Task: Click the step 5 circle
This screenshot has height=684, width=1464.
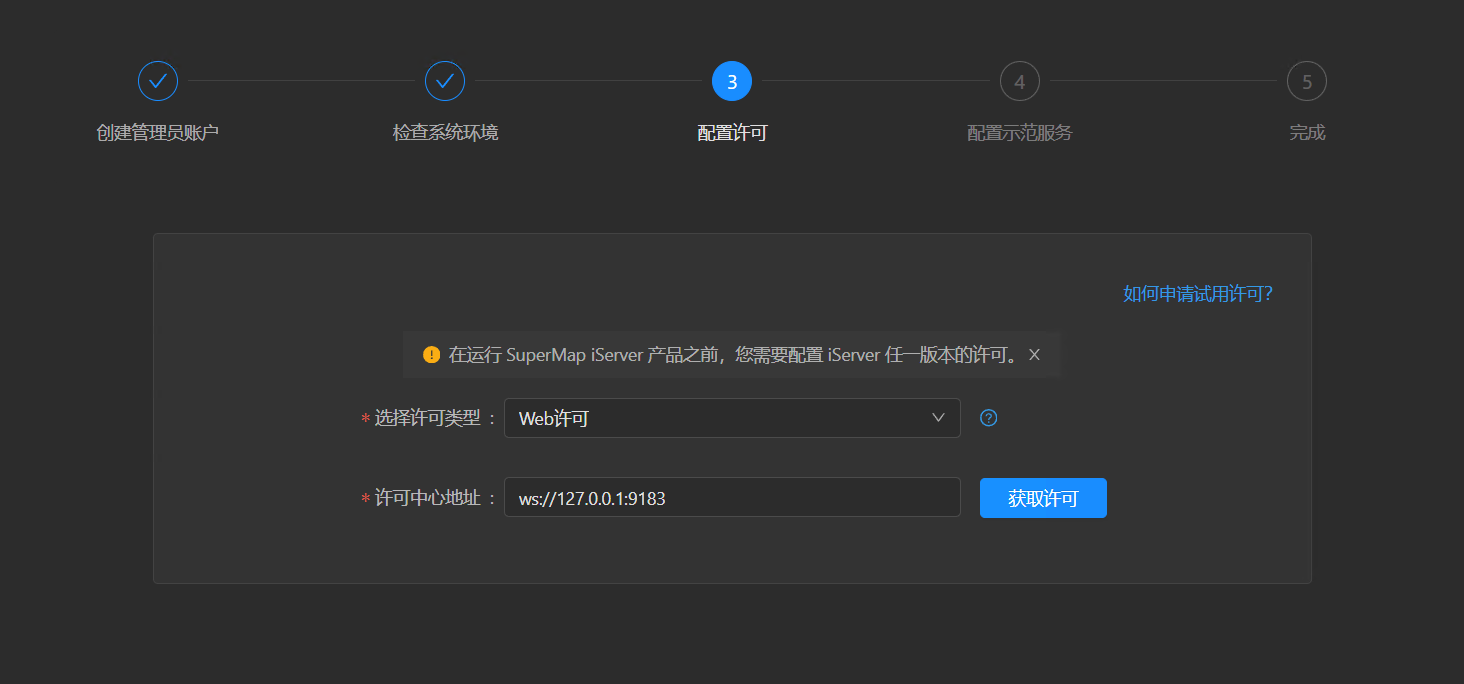Action: coord(1307,81)
